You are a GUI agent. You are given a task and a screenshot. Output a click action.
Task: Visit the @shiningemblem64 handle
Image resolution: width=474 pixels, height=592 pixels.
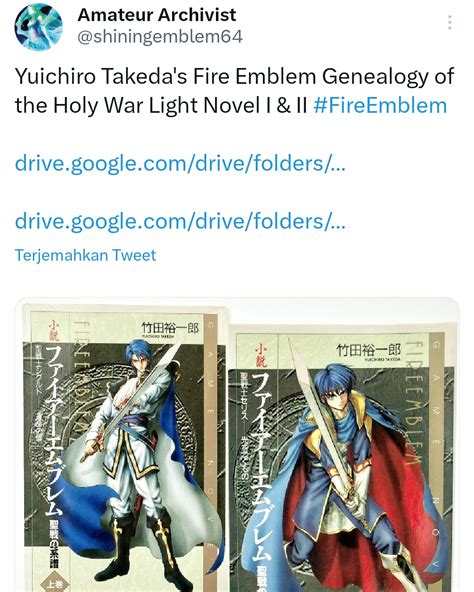coord(160,37)
